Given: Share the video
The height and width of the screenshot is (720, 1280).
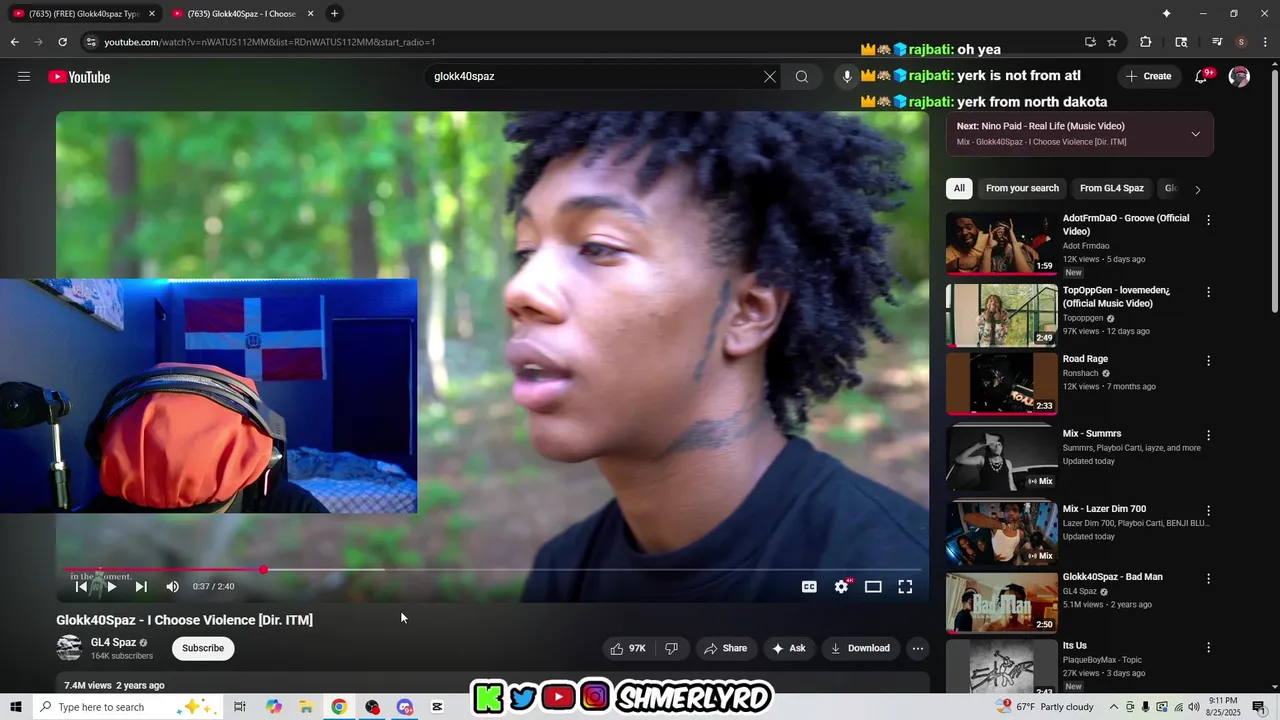Looking at the screenshot, I should tap(725, 648).
